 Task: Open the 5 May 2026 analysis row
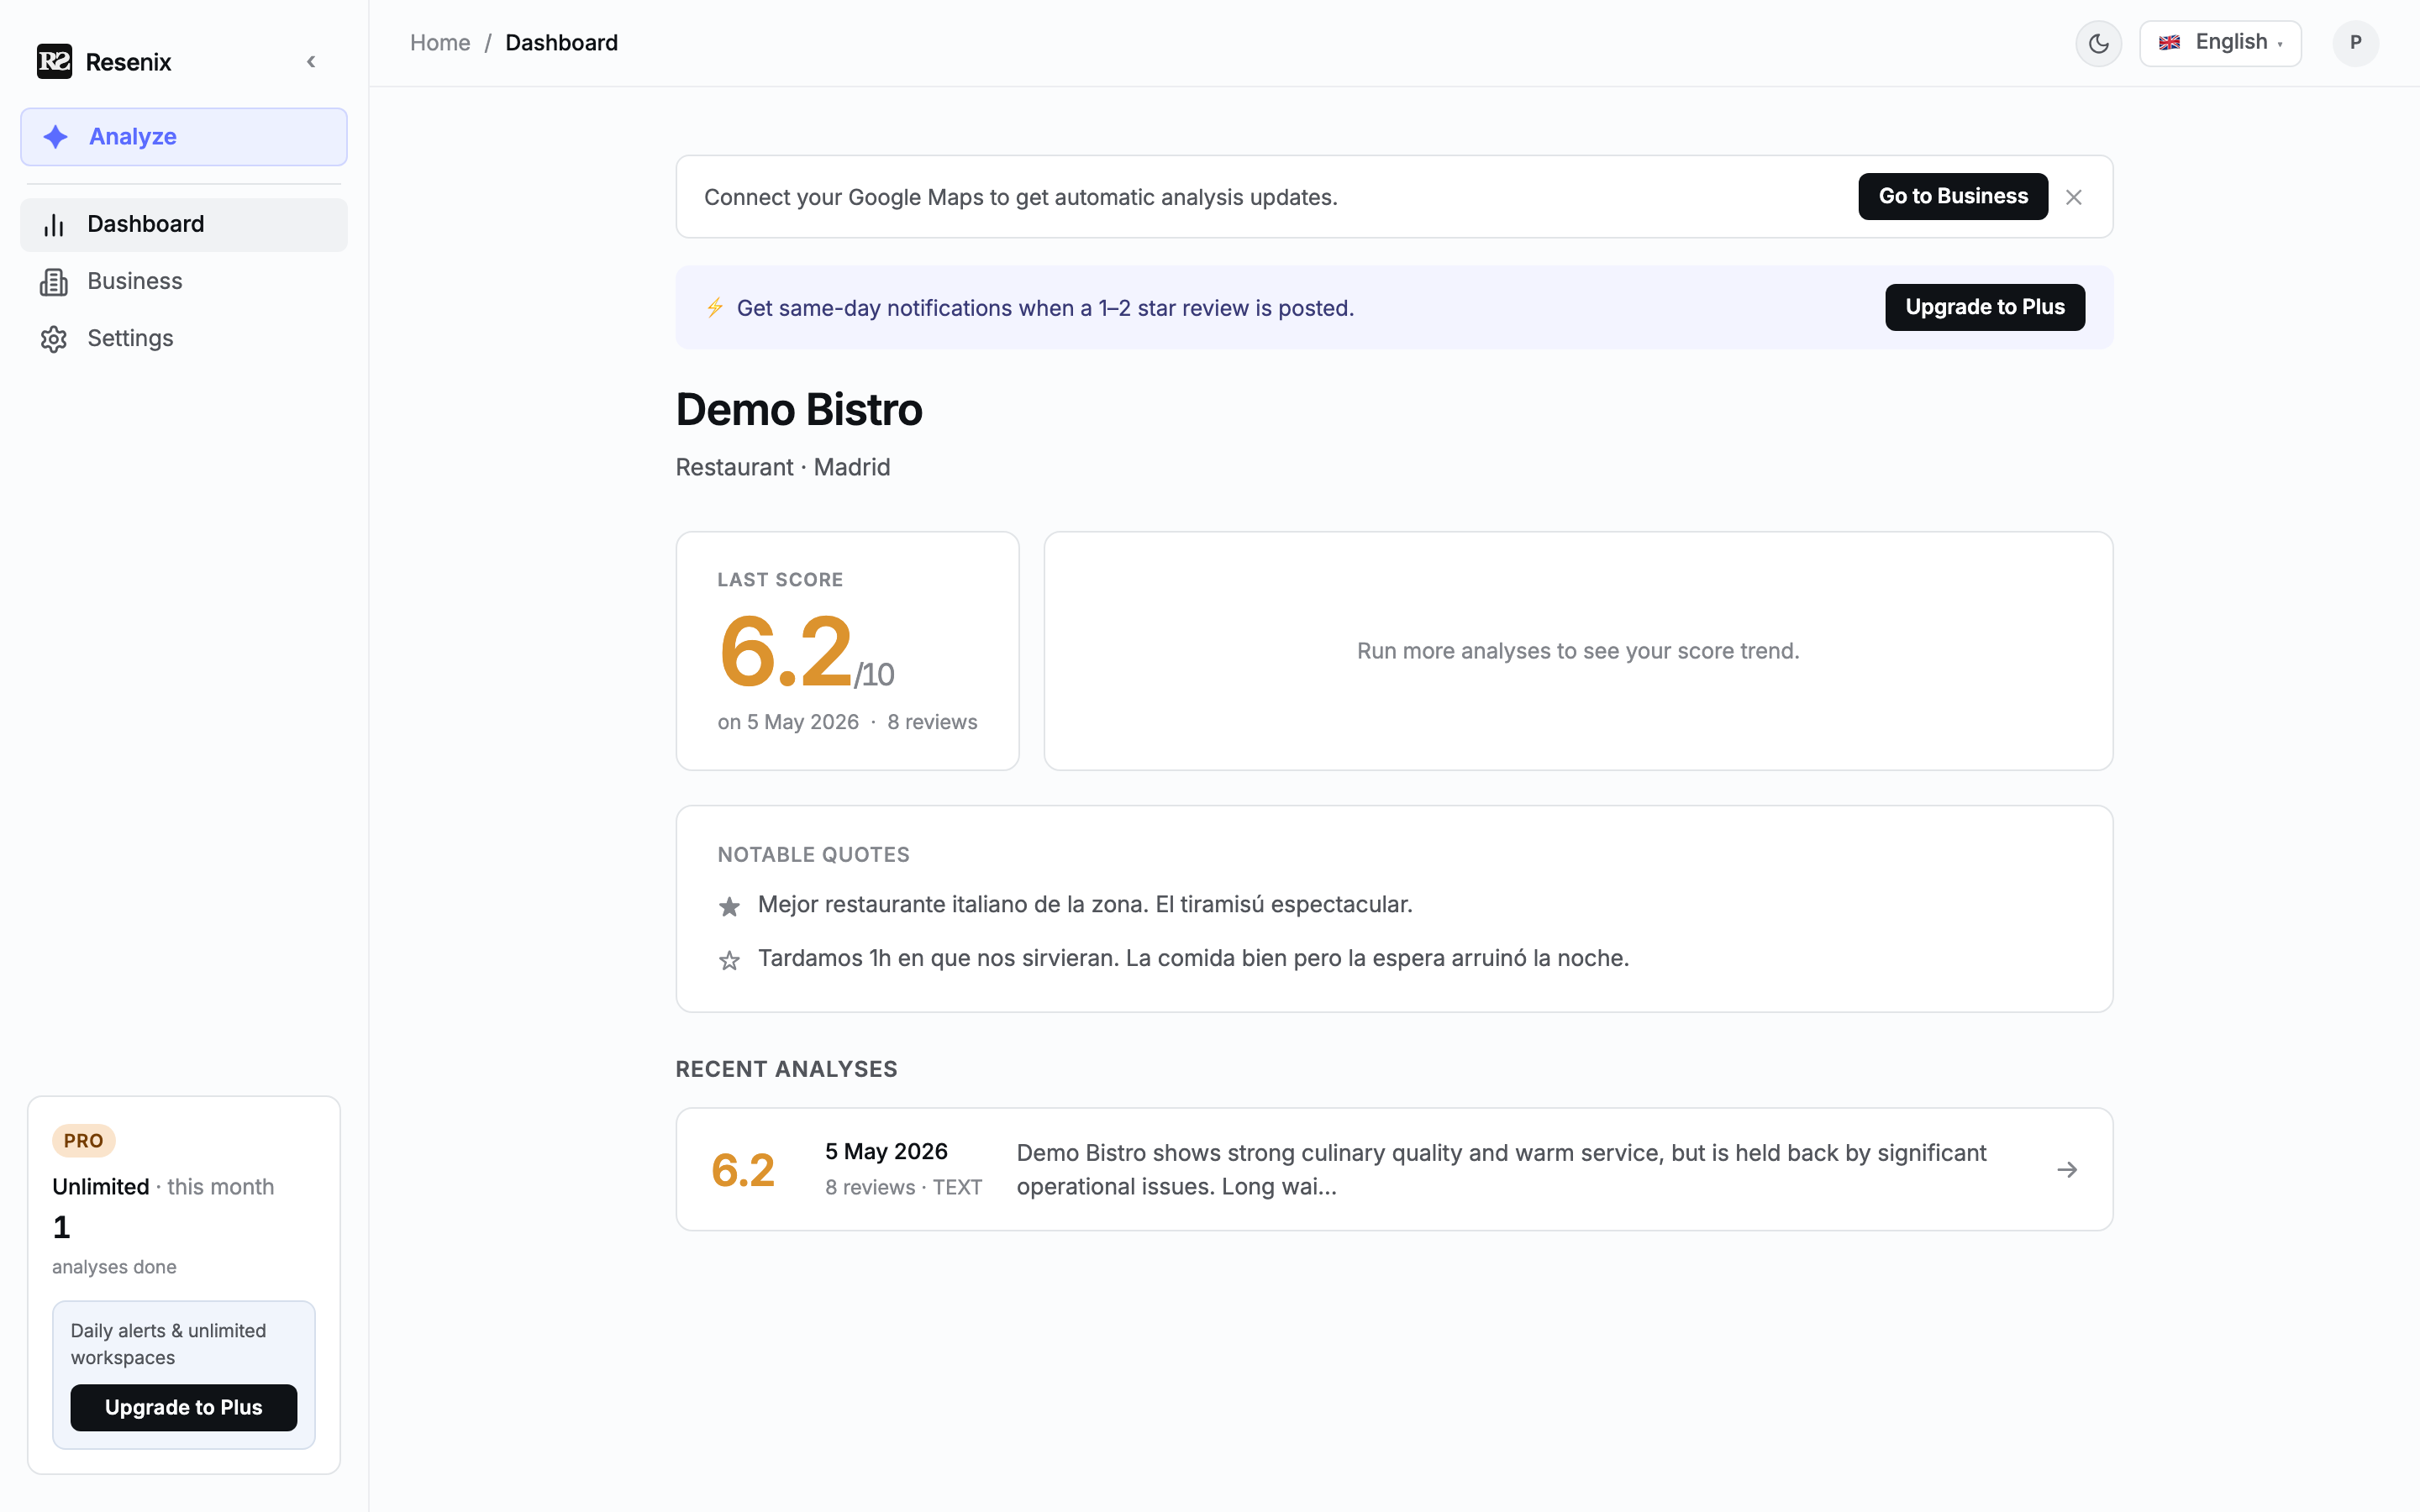click(x=1394, y=1169)
